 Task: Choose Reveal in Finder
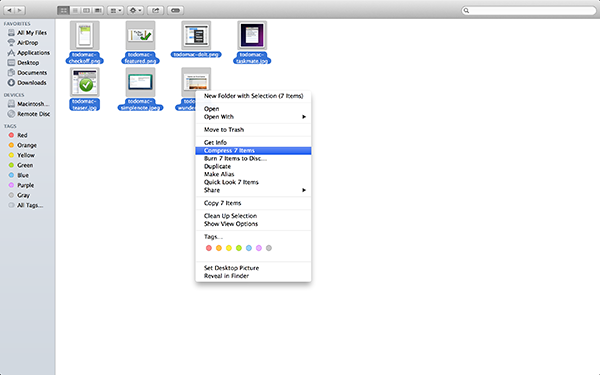coord(253,276)
